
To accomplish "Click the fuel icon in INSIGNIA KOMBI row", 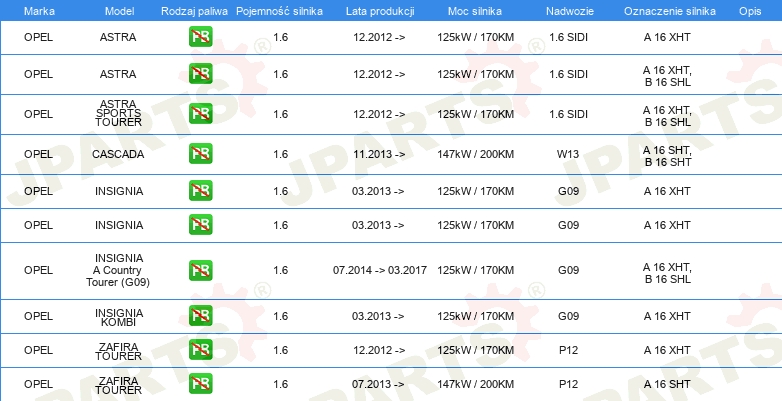I will tap(200, 316).
